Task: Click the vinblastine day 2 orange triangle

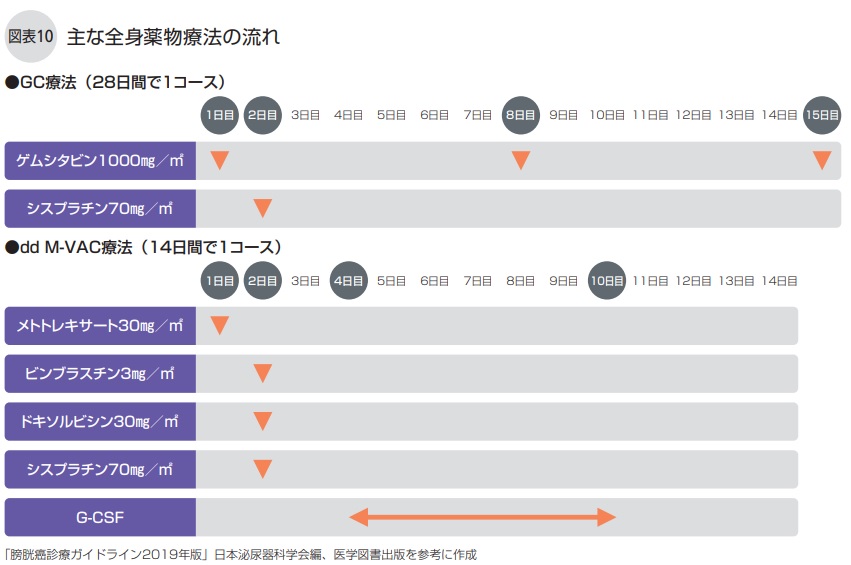Action: [262, 373]
